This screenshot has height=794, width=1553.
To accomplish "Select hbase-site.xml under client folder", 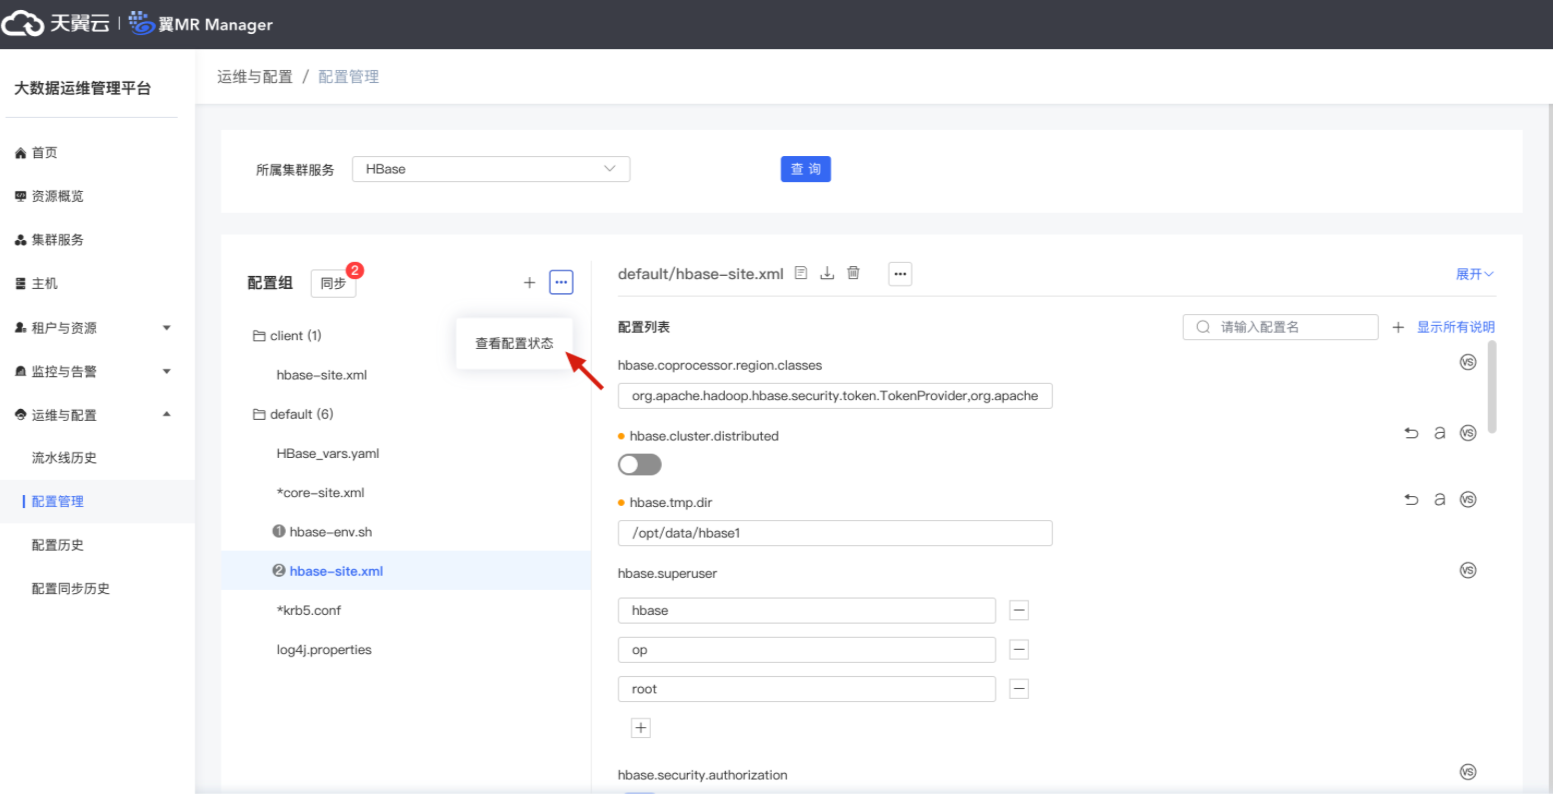I will pos(321,375).
